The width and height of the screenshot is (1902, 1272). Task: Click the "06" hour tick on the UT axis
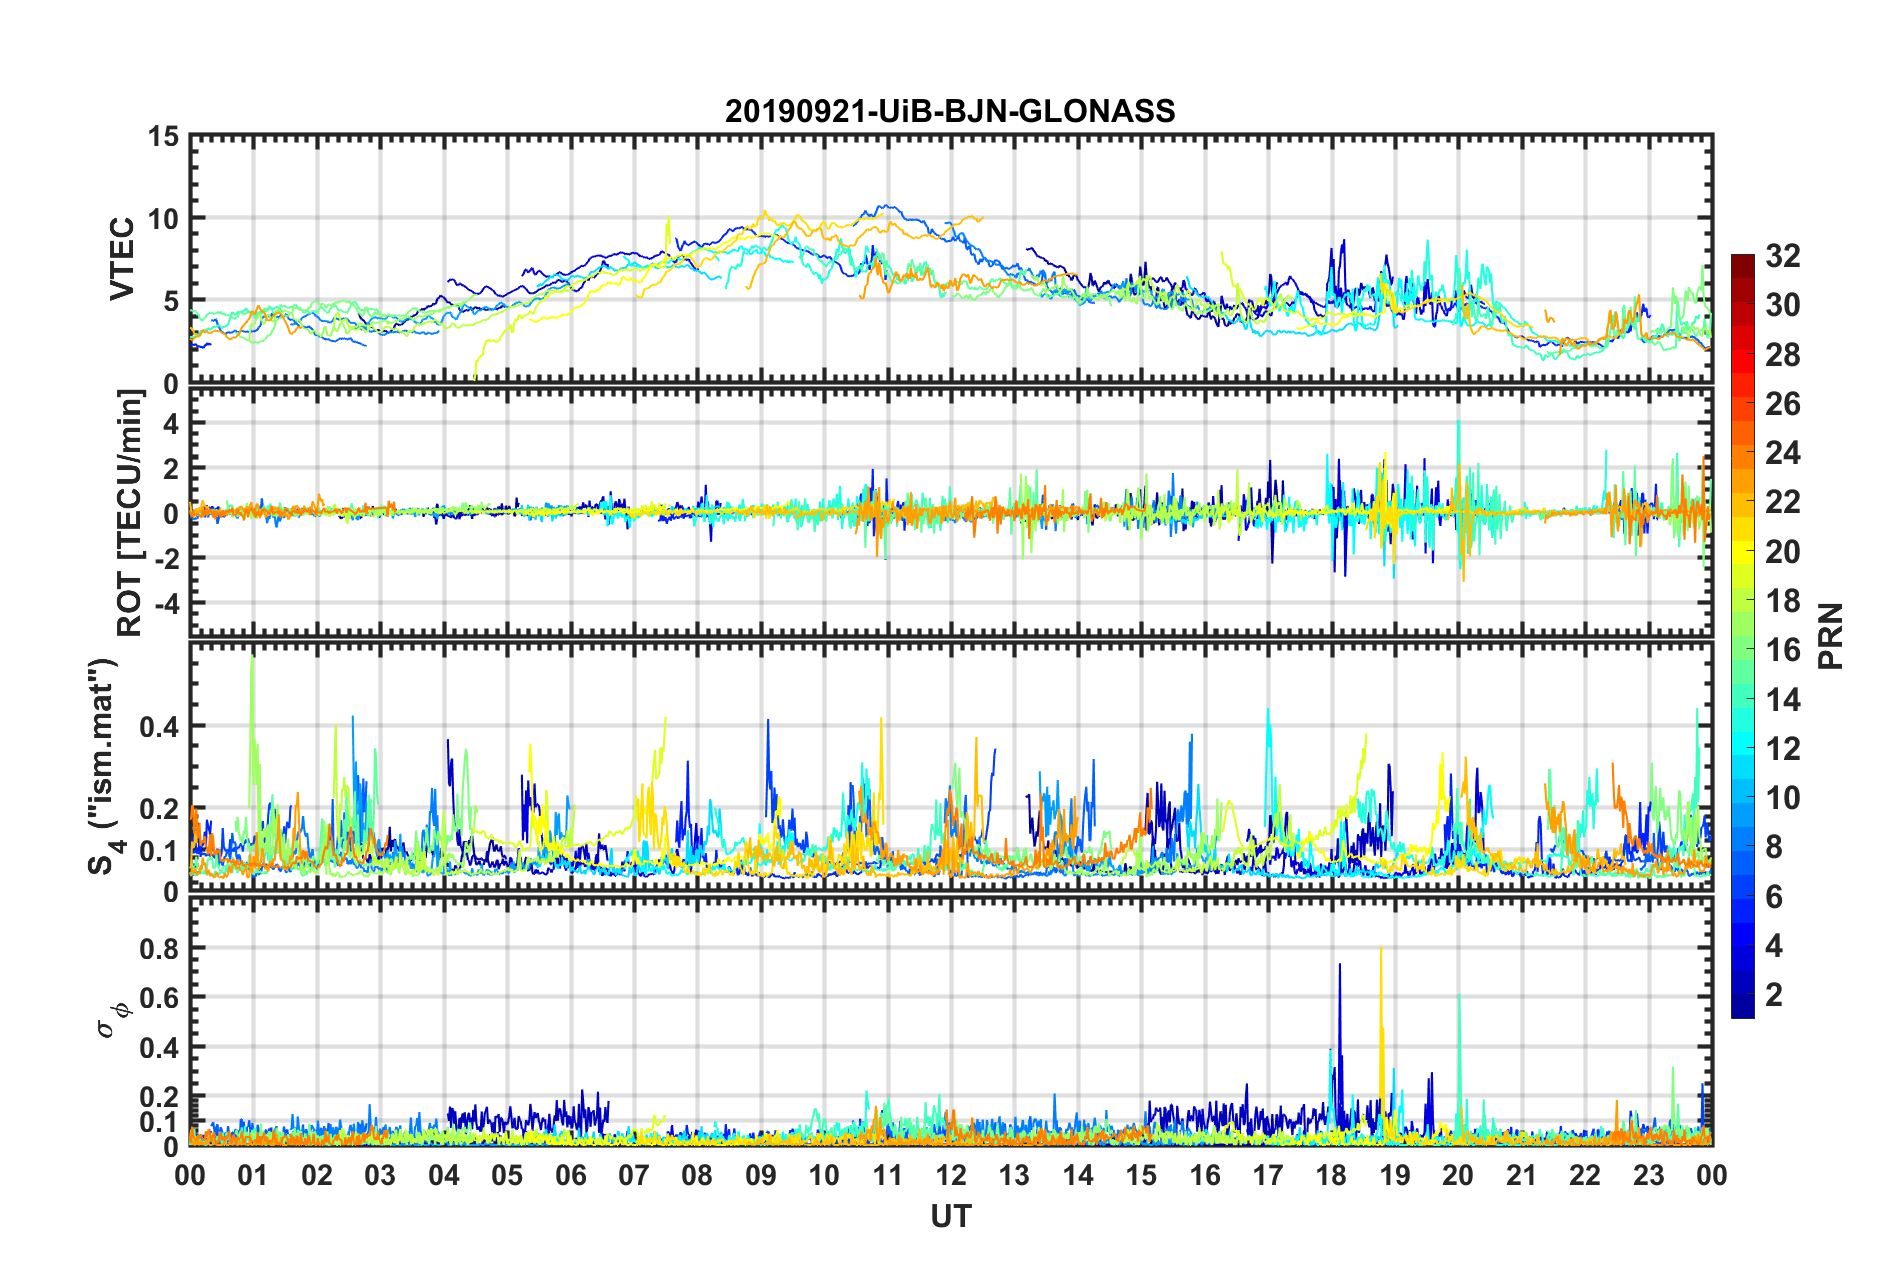[571, 1175]
